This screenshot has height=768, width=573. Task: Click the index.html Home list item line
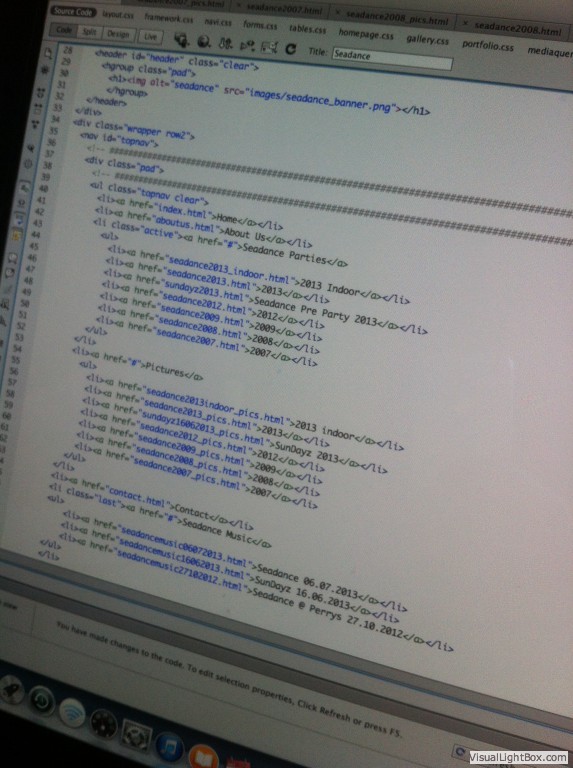pos(190,212)
